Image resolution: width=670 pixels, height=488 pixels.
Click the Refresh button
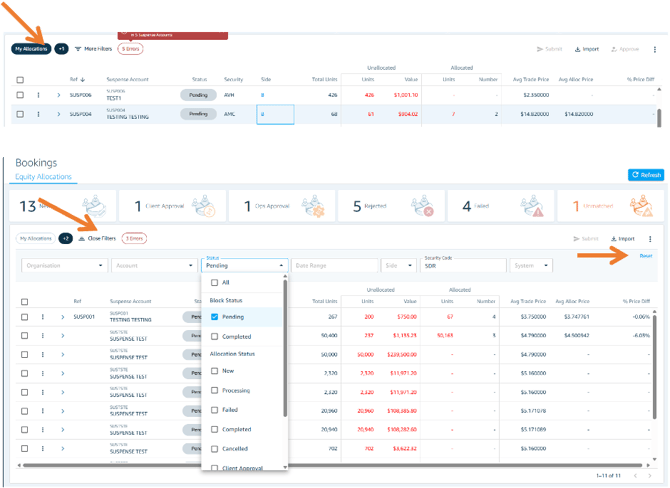tap(645, 175)
